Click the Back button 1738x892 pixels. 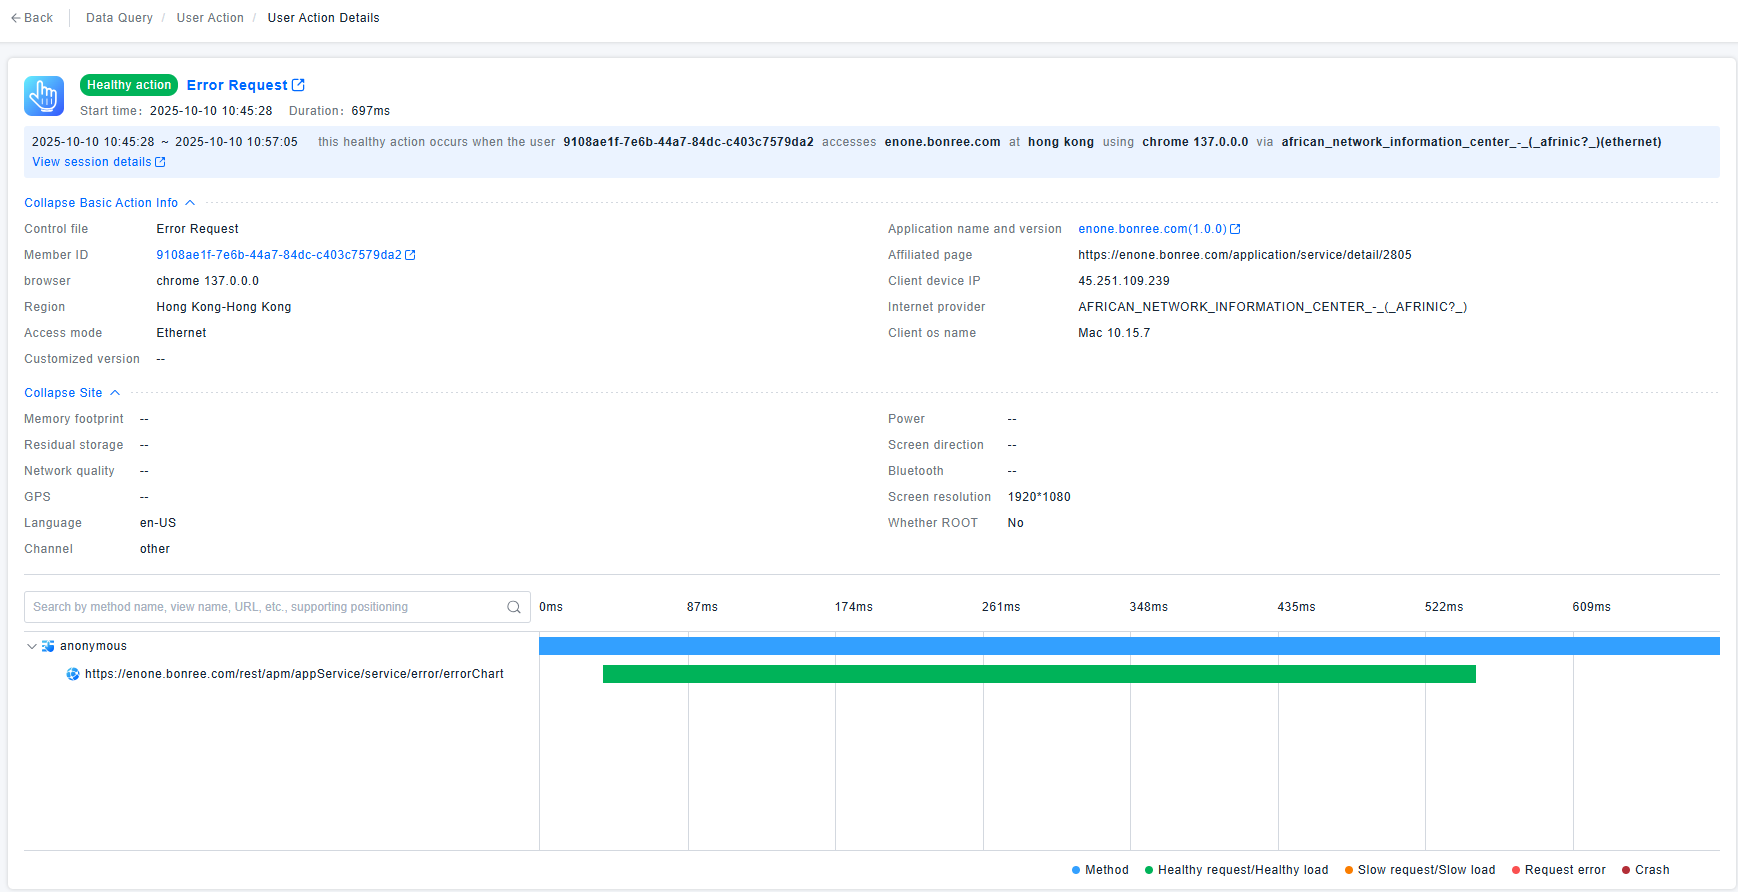pyautogui.click(x=32, y=18)
